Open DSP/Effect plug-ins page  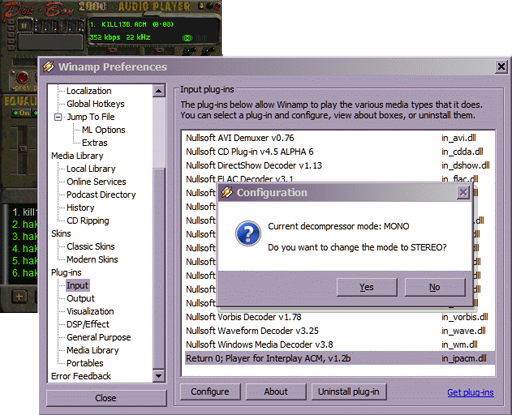[88, 324]
